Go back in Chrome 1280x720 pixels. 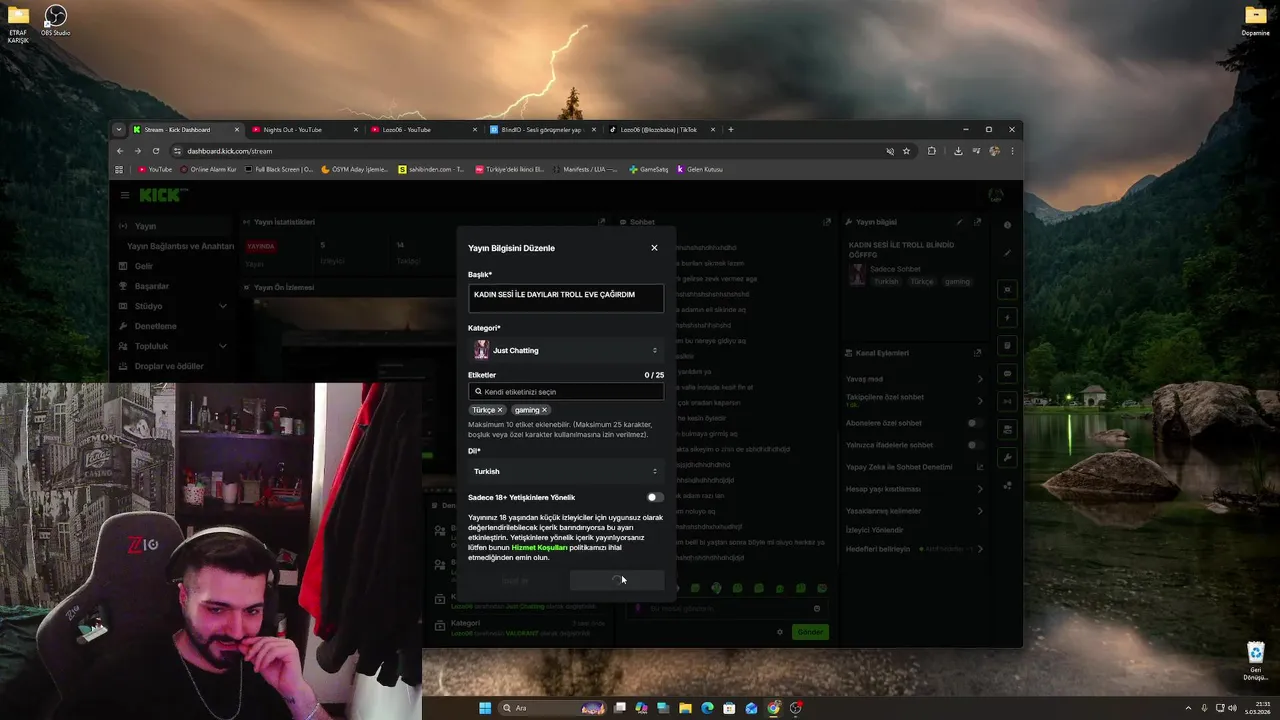tap(120, 151)
